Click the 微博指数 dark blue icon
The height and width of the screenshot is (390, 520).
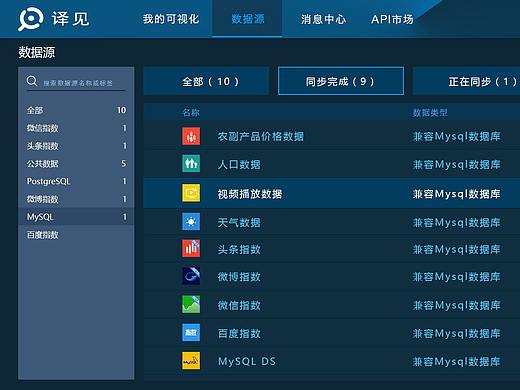pos(191,276)
